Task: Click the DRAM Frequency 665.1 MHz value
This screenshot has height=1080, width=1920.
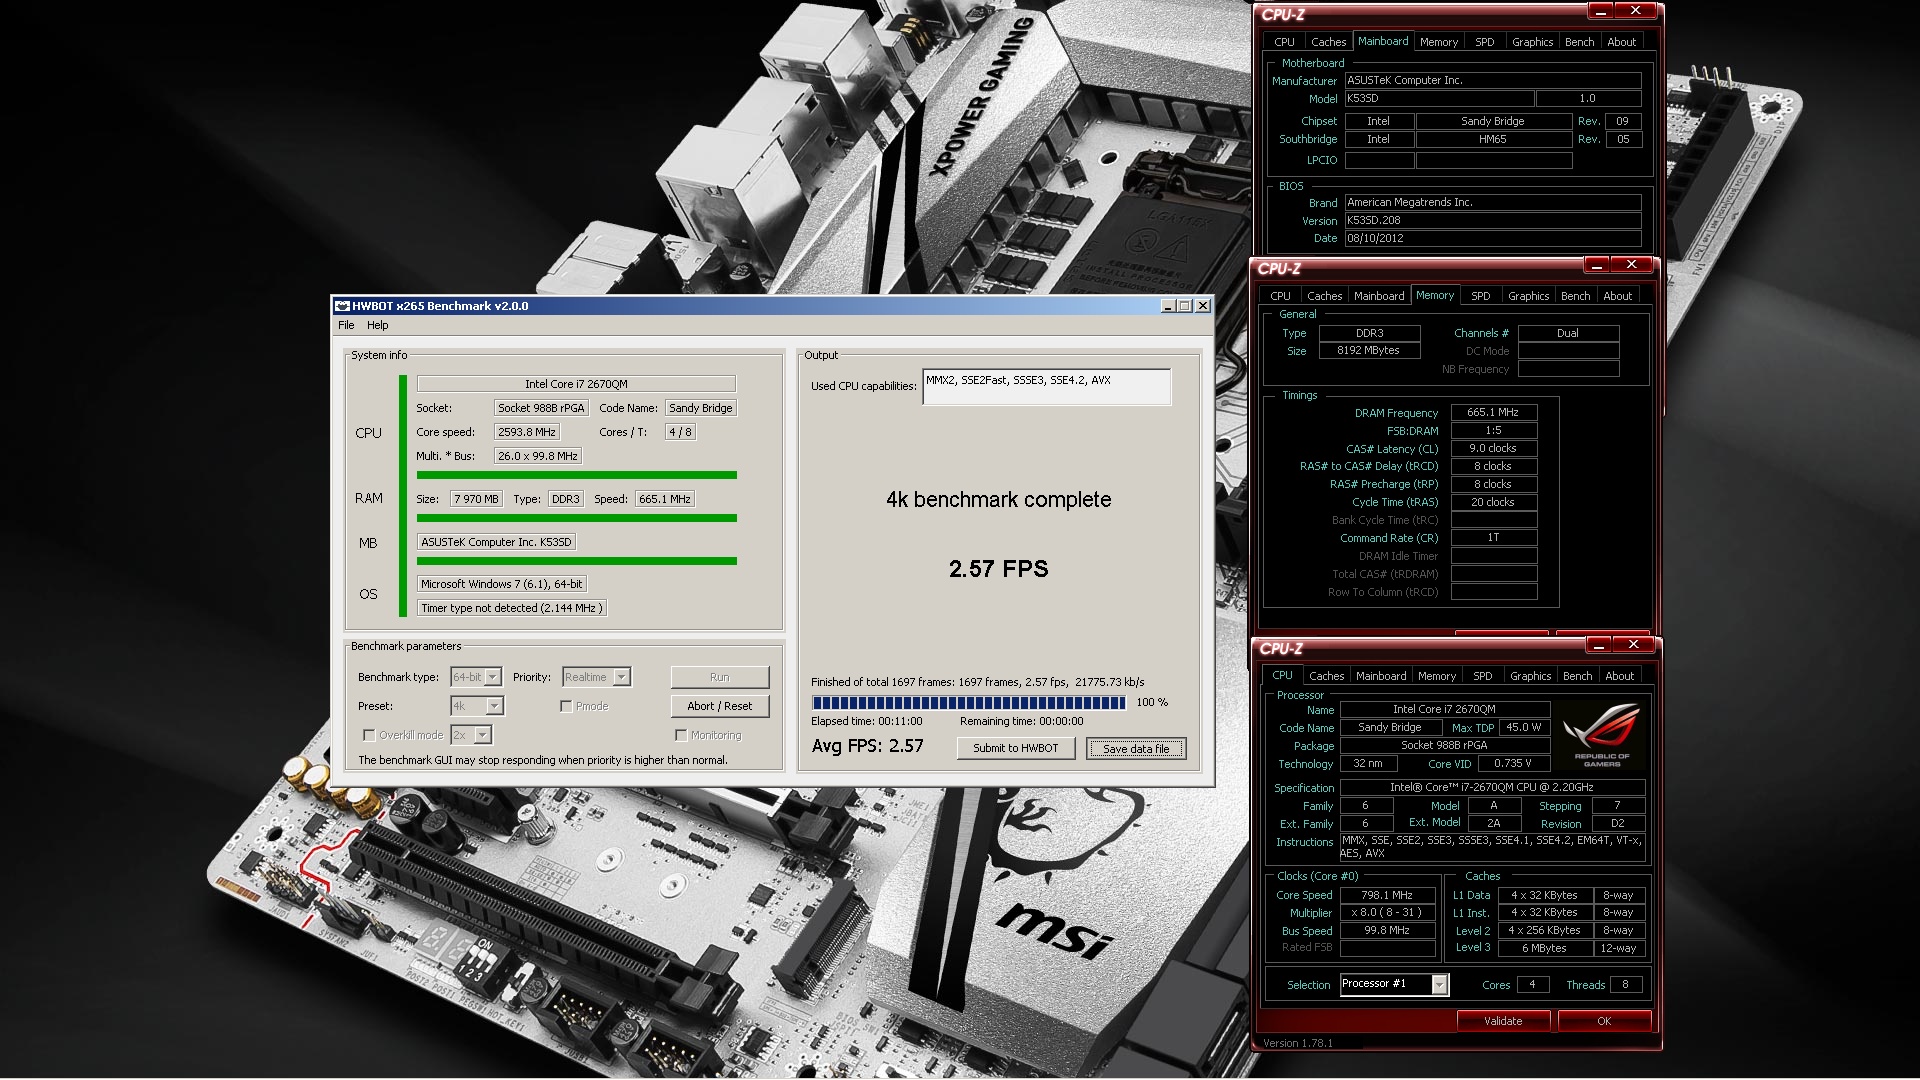Action: pyautogui.click(x=1493, y=412)
